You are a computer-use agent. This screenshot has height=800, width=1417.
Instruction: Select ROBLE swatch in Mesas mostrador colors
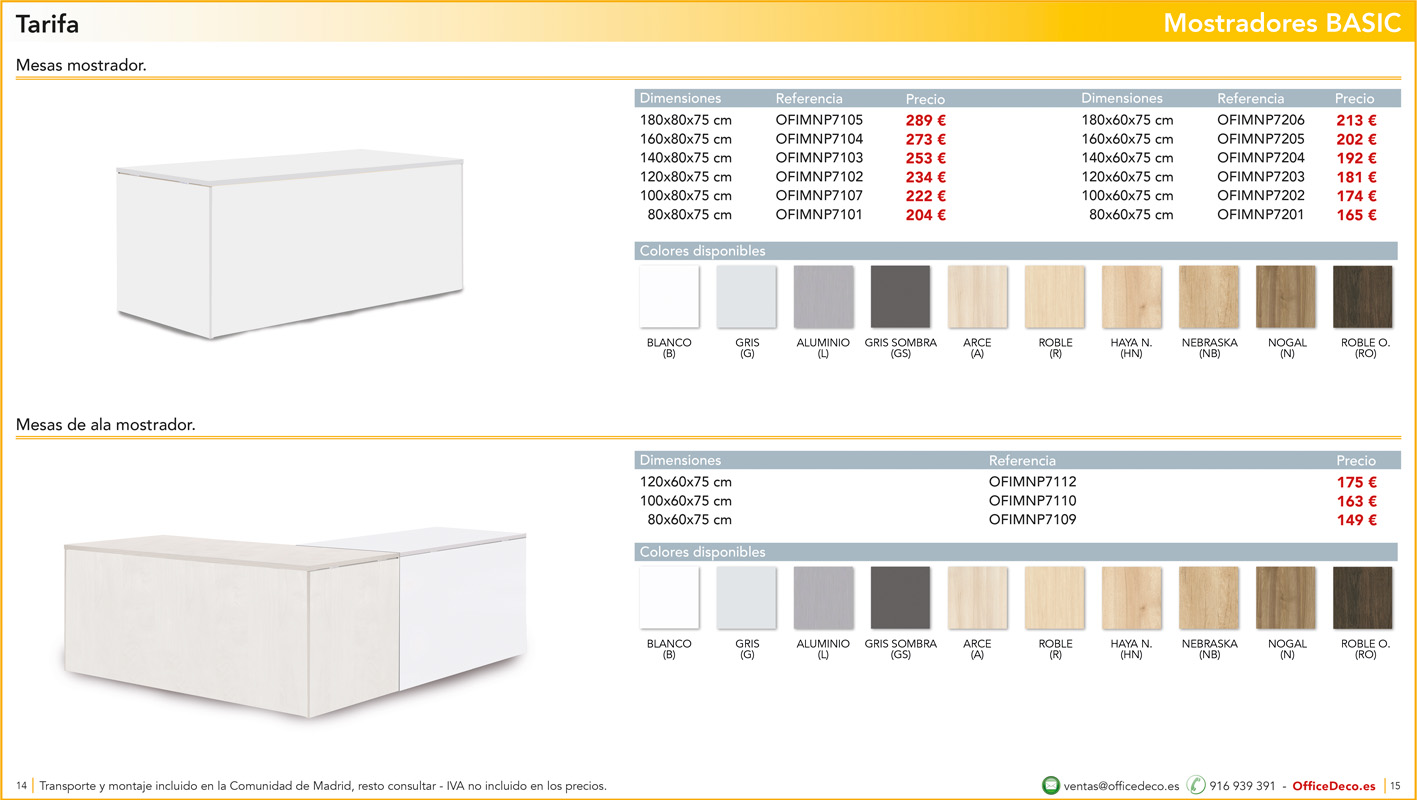tap(1055, 296)
